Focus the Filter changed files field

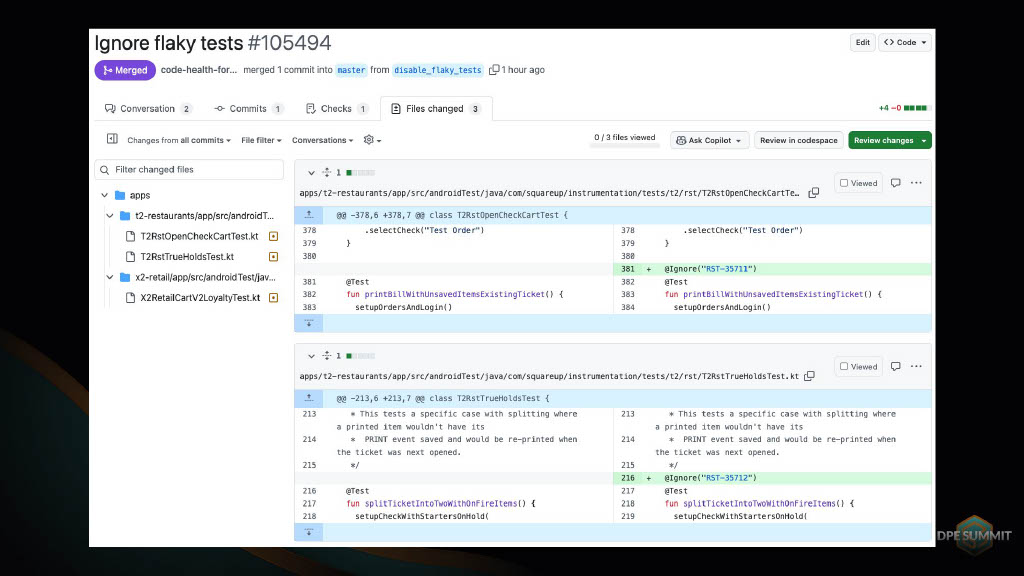point(189,170)
